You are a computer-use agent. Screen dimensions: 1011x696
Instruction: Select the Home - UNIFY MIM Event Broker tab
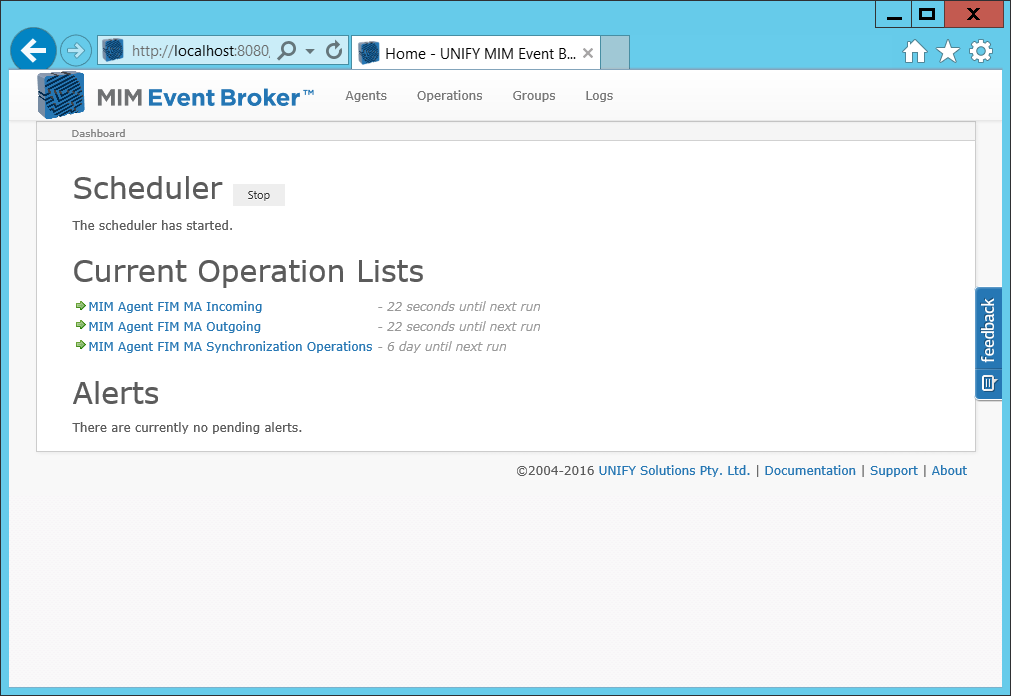(x=476, y=53)
